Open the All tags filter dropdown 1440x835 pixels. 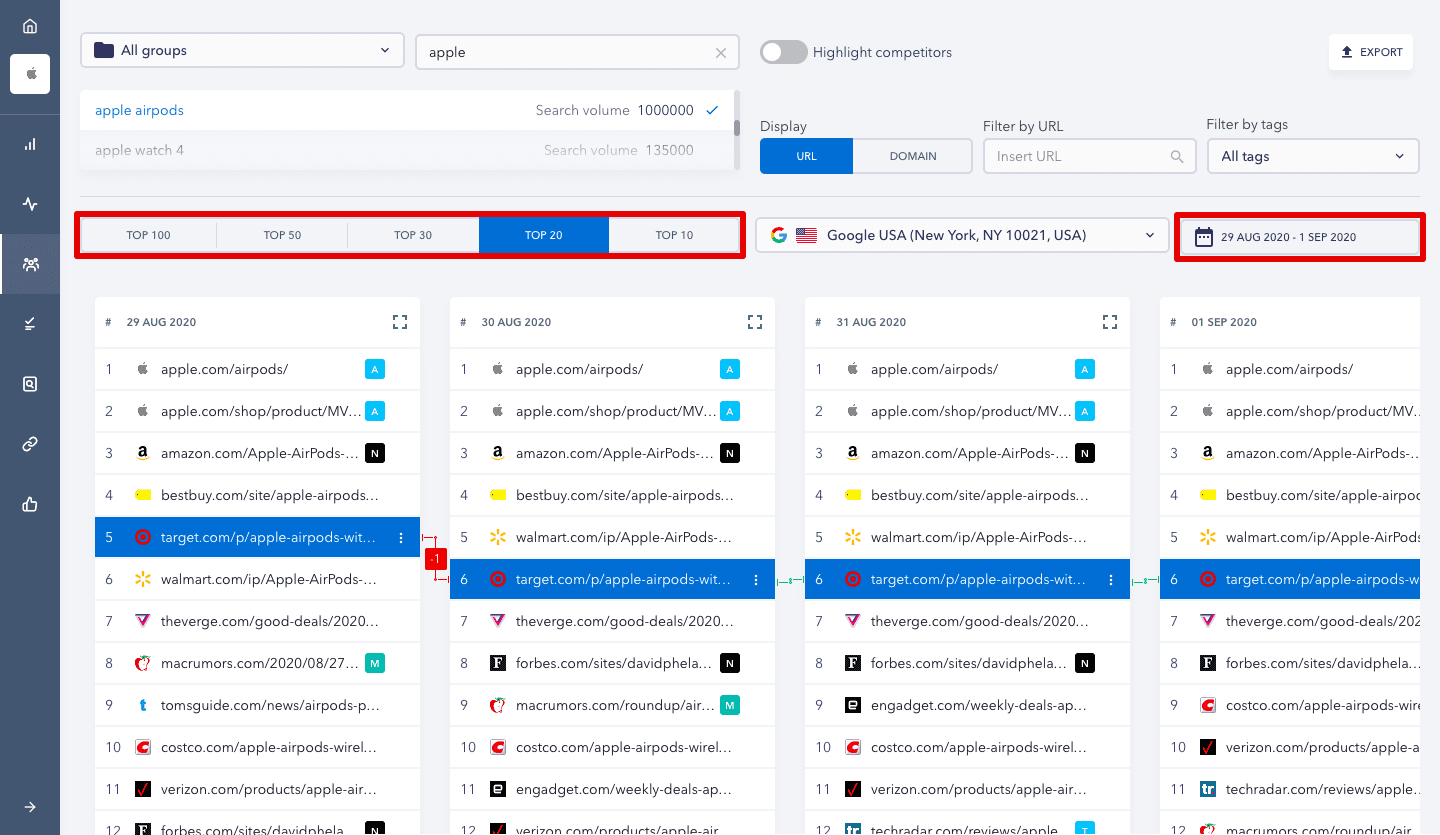coord(1313,156)
